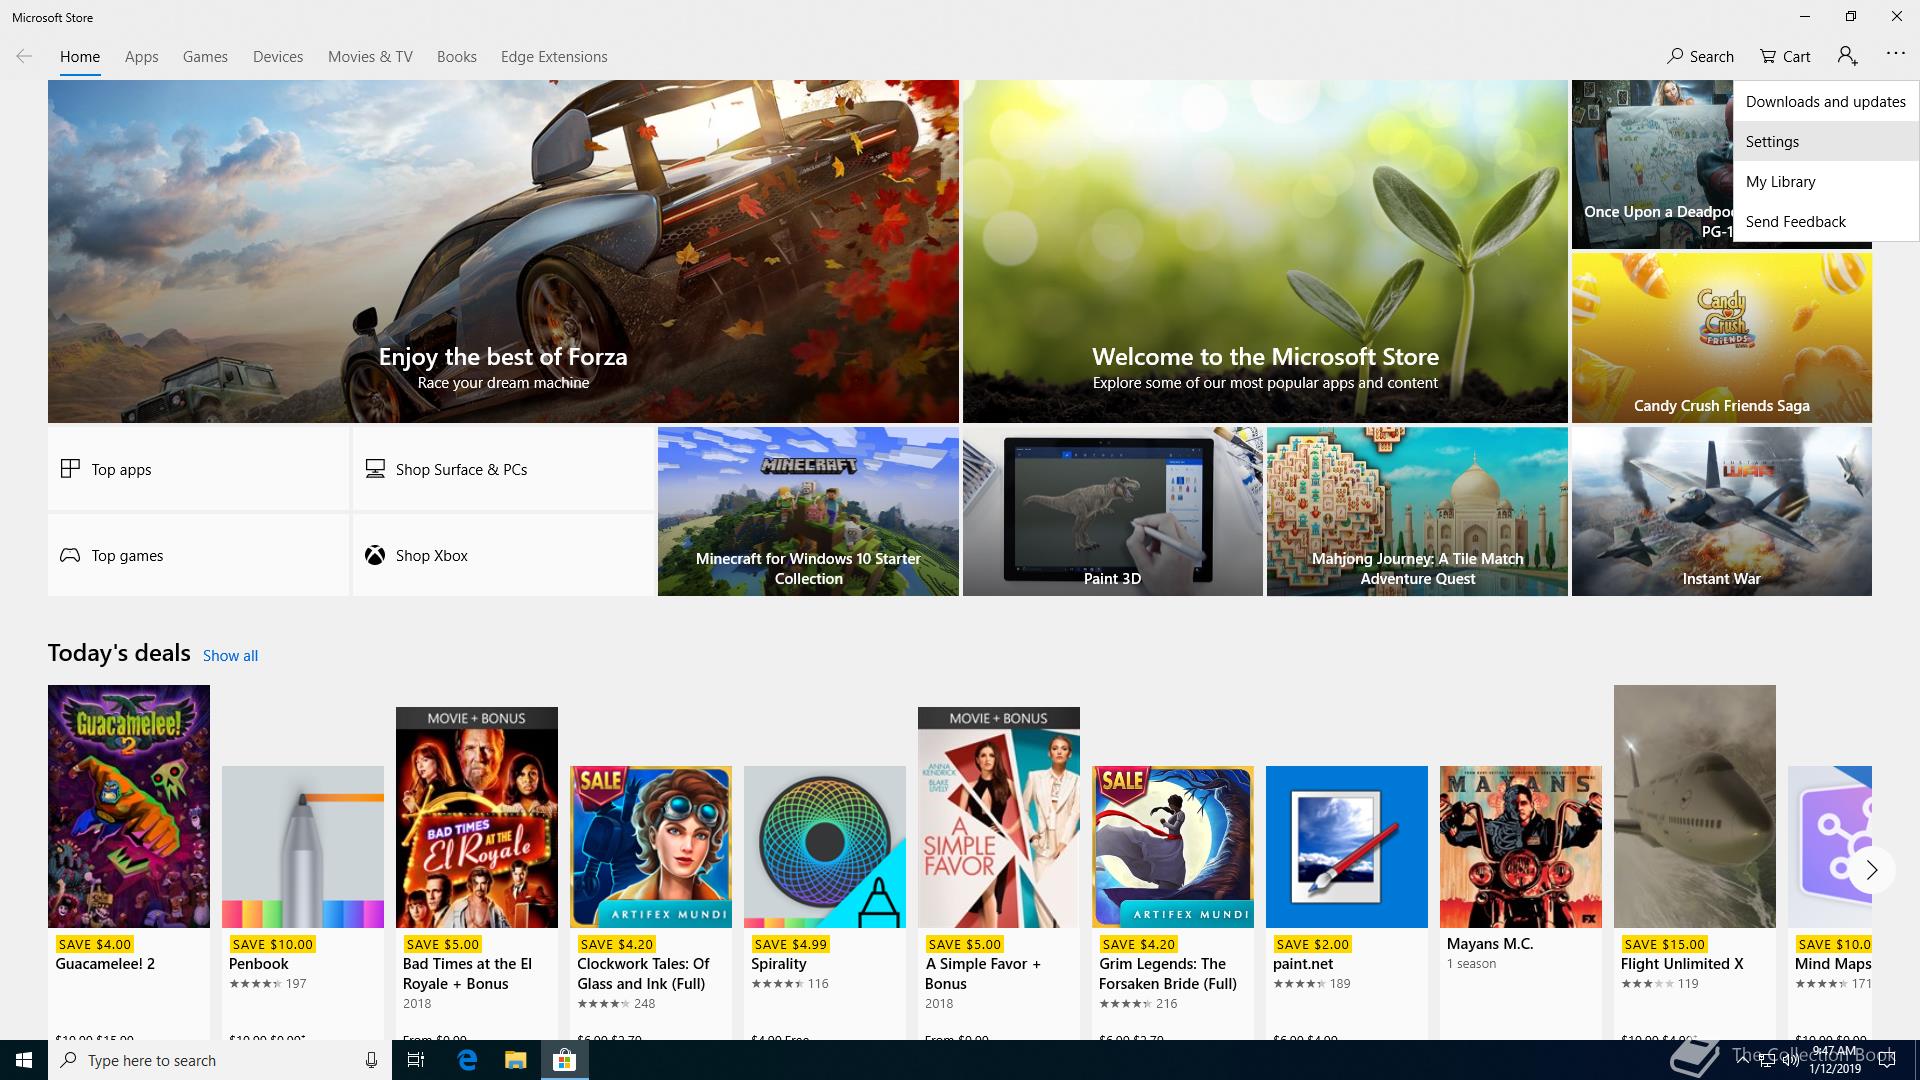Advance the deals carousel with the right chevron
1920x1080 pixels.
[x=1871, y=870]
